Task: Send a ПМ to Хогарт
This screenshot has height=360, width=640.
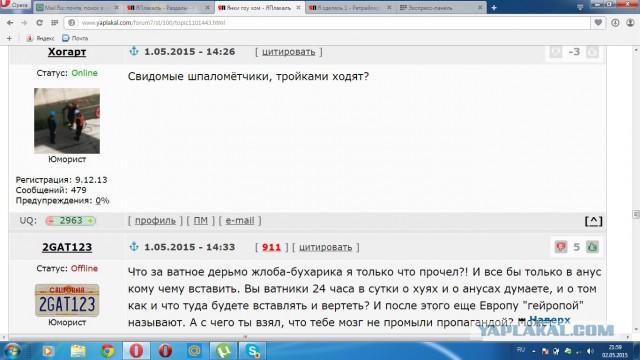Action: [x=200, y=221]
